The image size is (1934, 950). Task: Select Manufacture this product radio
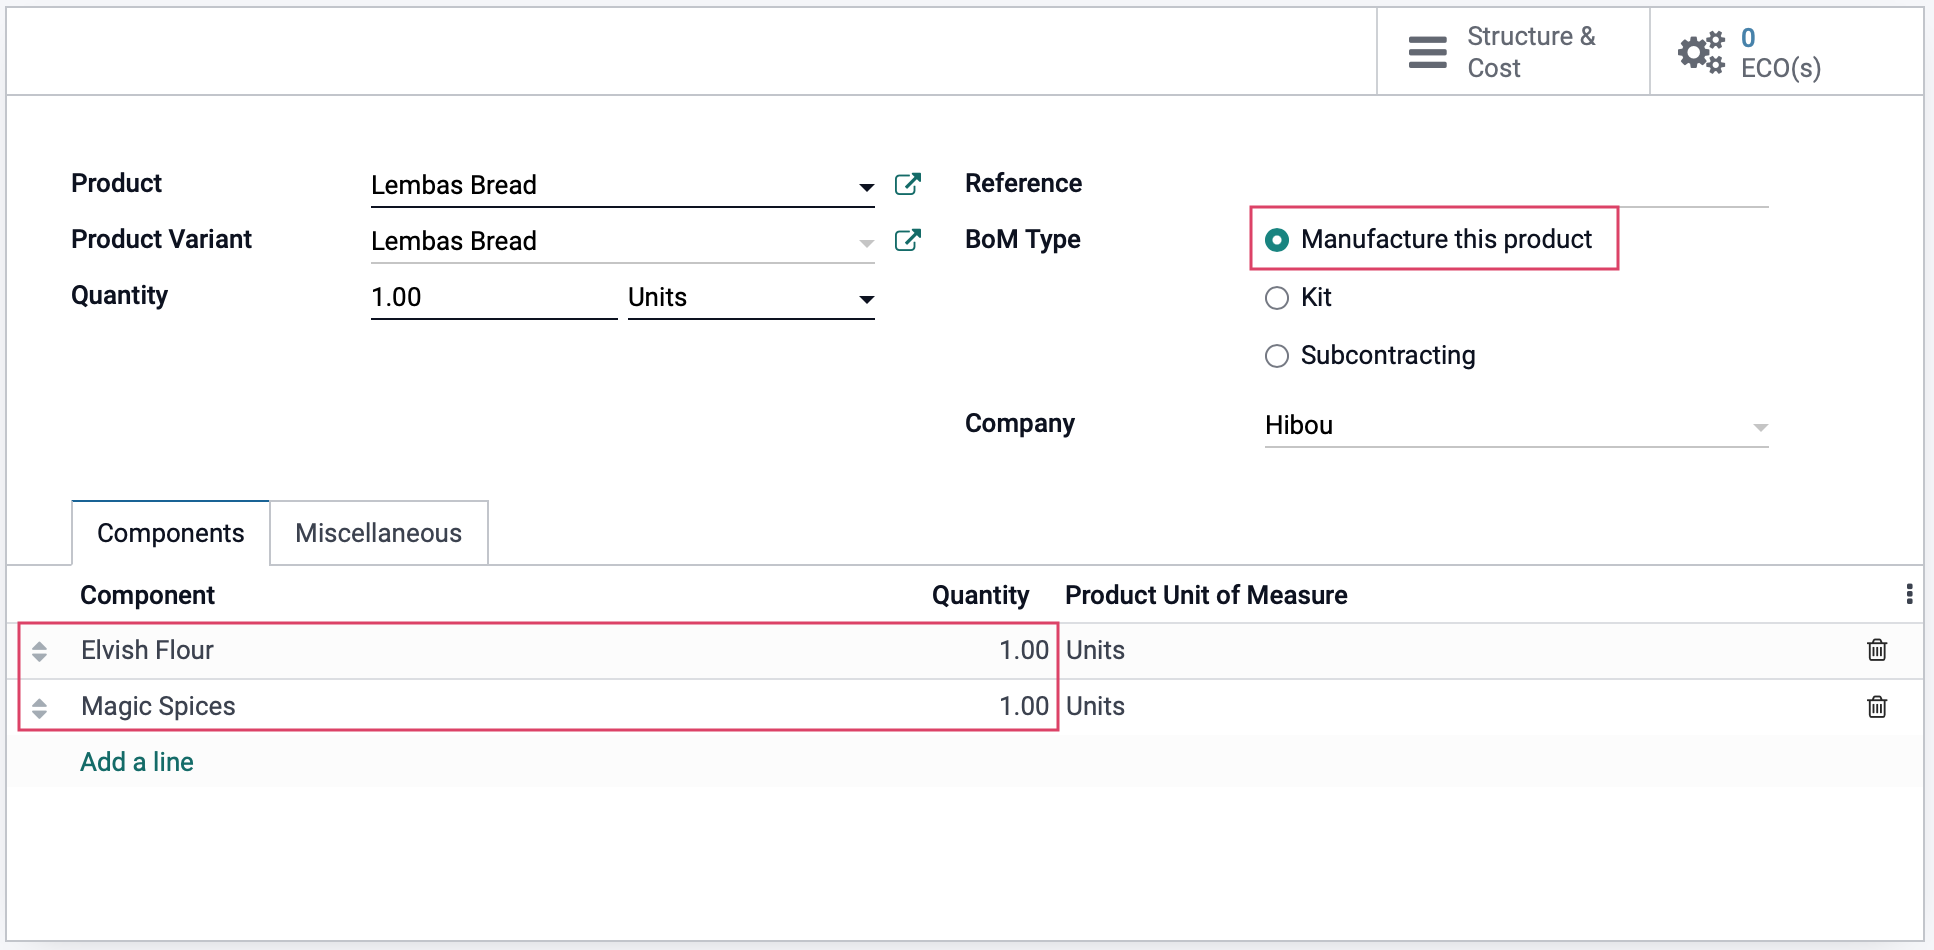[x=1277, y=240]
